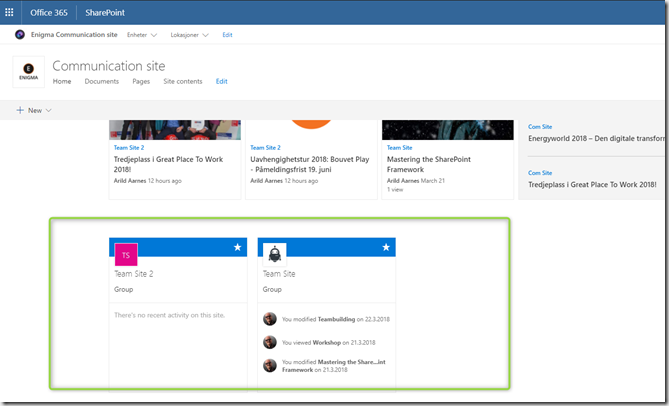Click Edit beside Site contents

221,81
